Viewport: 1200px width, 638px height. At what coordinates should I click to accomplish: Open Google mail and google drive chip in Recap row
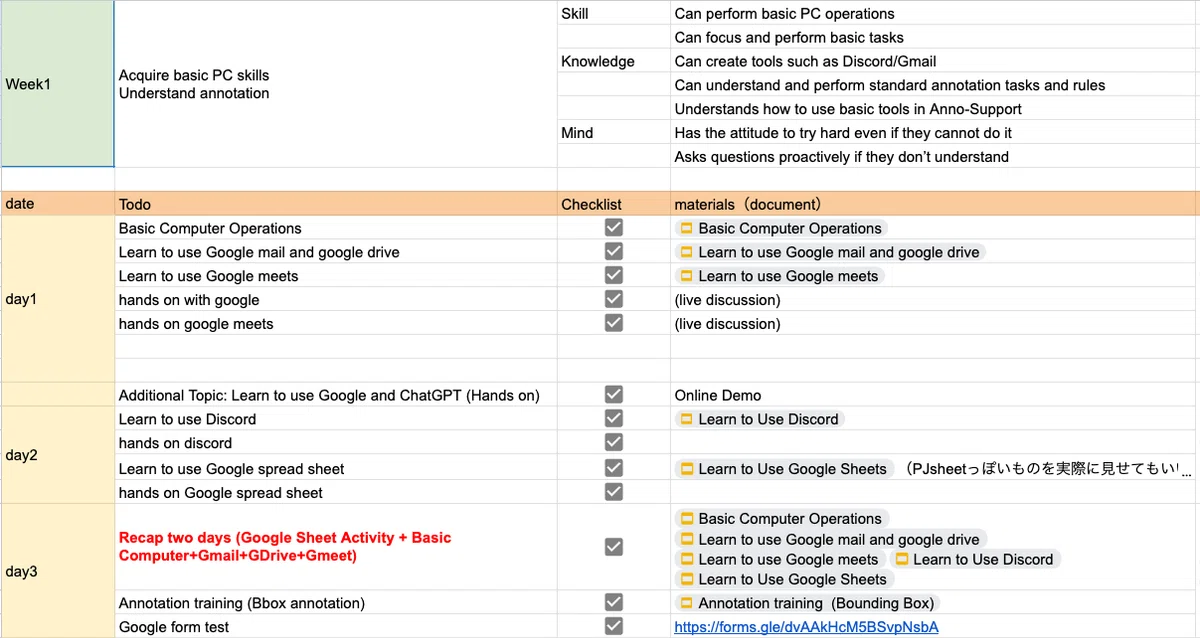point(830,539)
